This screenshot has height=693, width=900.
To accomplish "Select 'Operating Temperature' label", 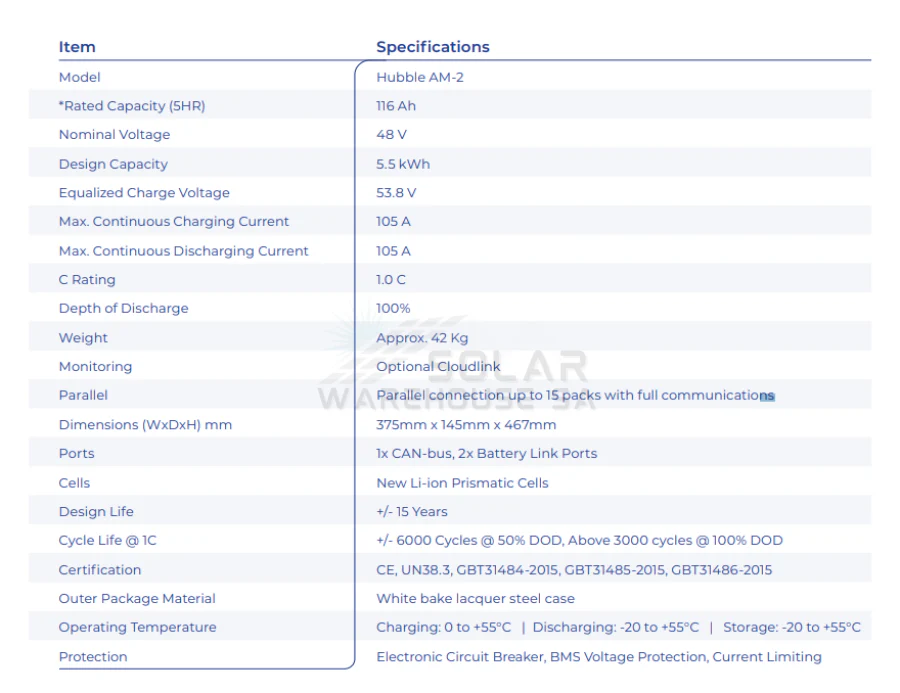I will coord(137,627).
